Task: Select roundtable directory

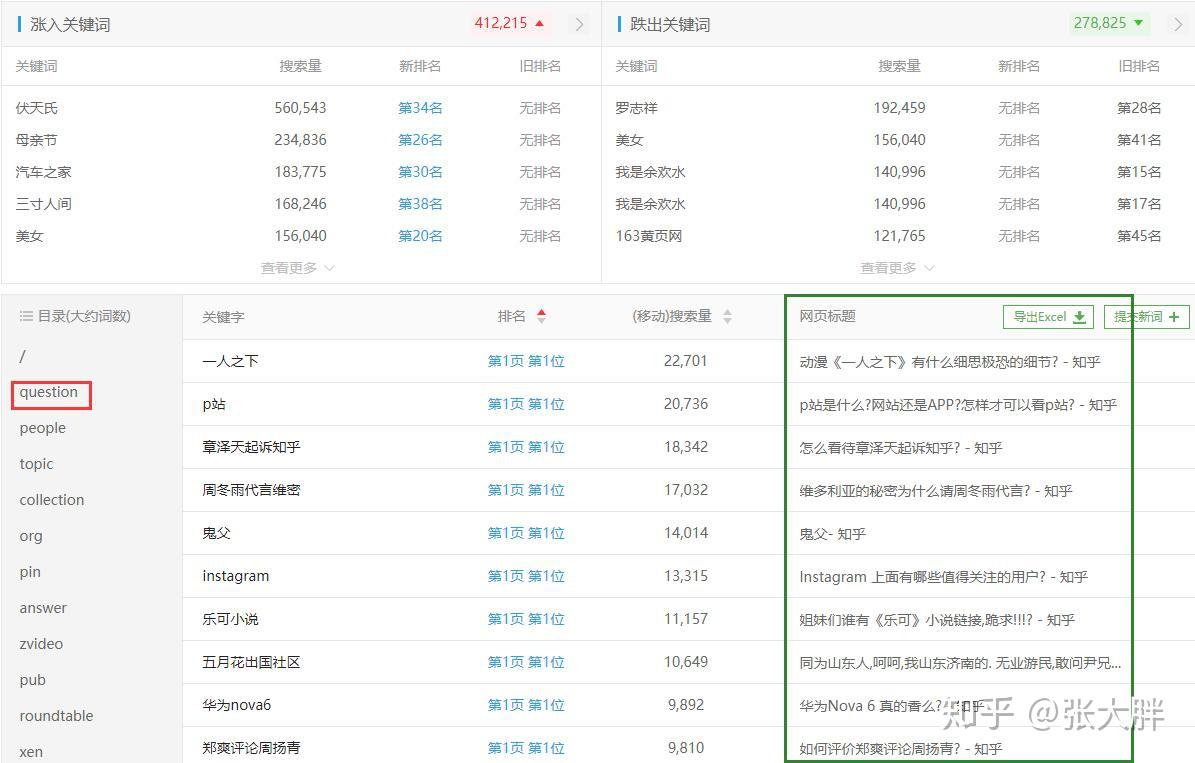Action: tap(56, 716)
